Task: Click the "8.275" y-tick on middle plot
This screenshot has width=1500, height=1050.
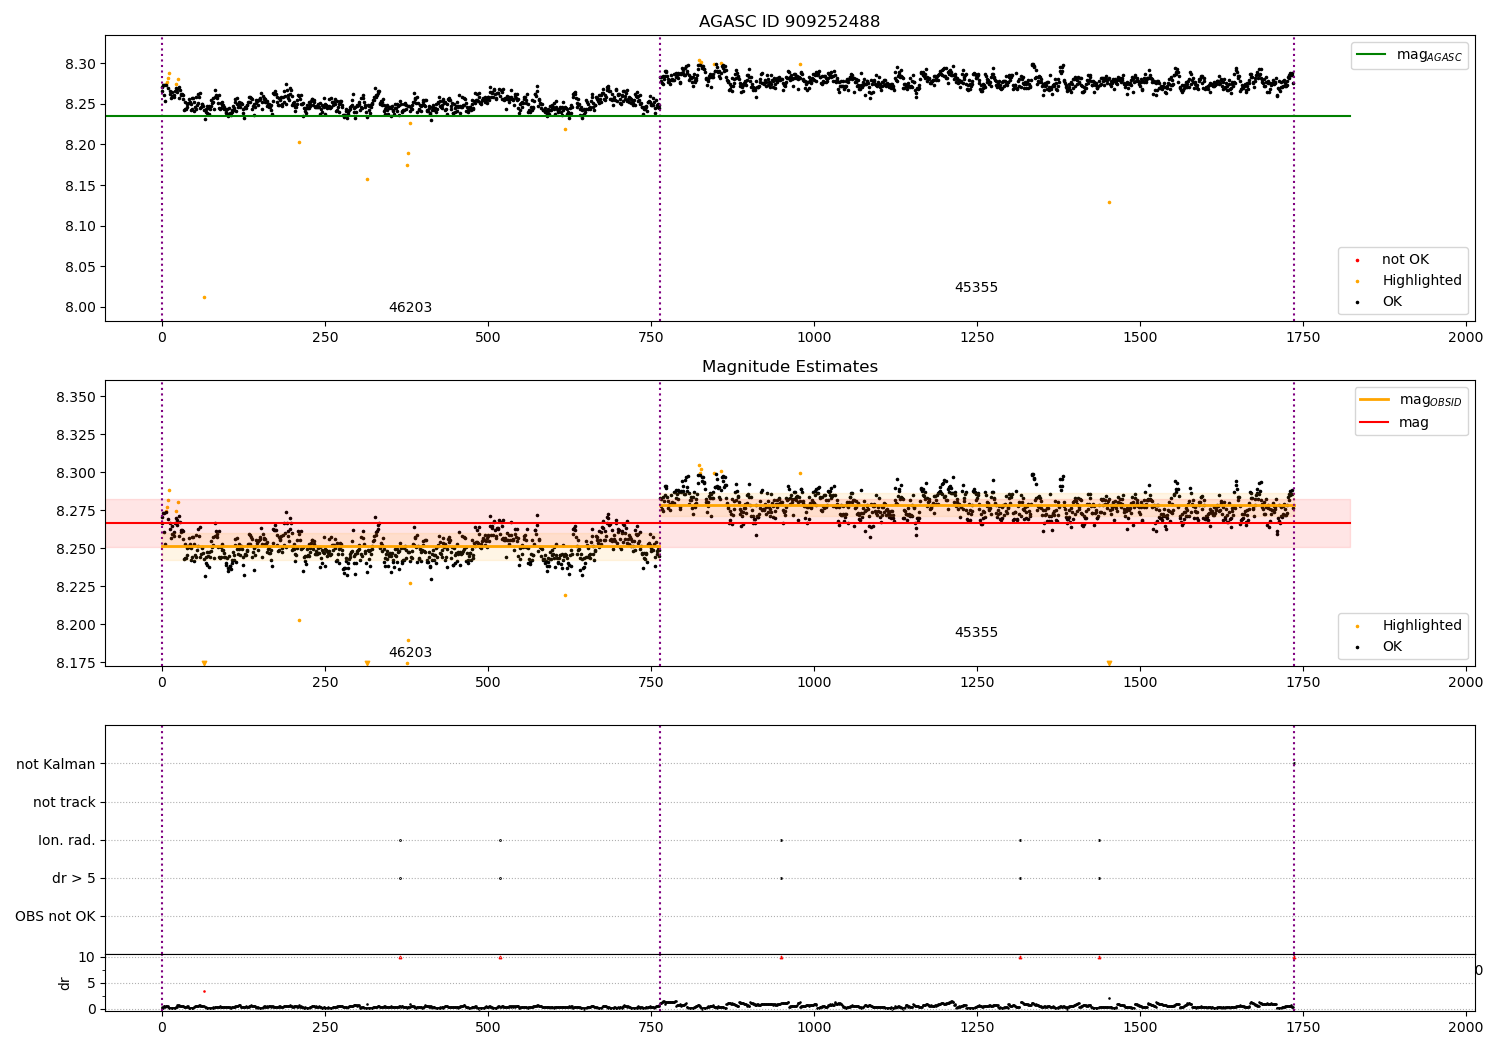Action: pos(76,512)
